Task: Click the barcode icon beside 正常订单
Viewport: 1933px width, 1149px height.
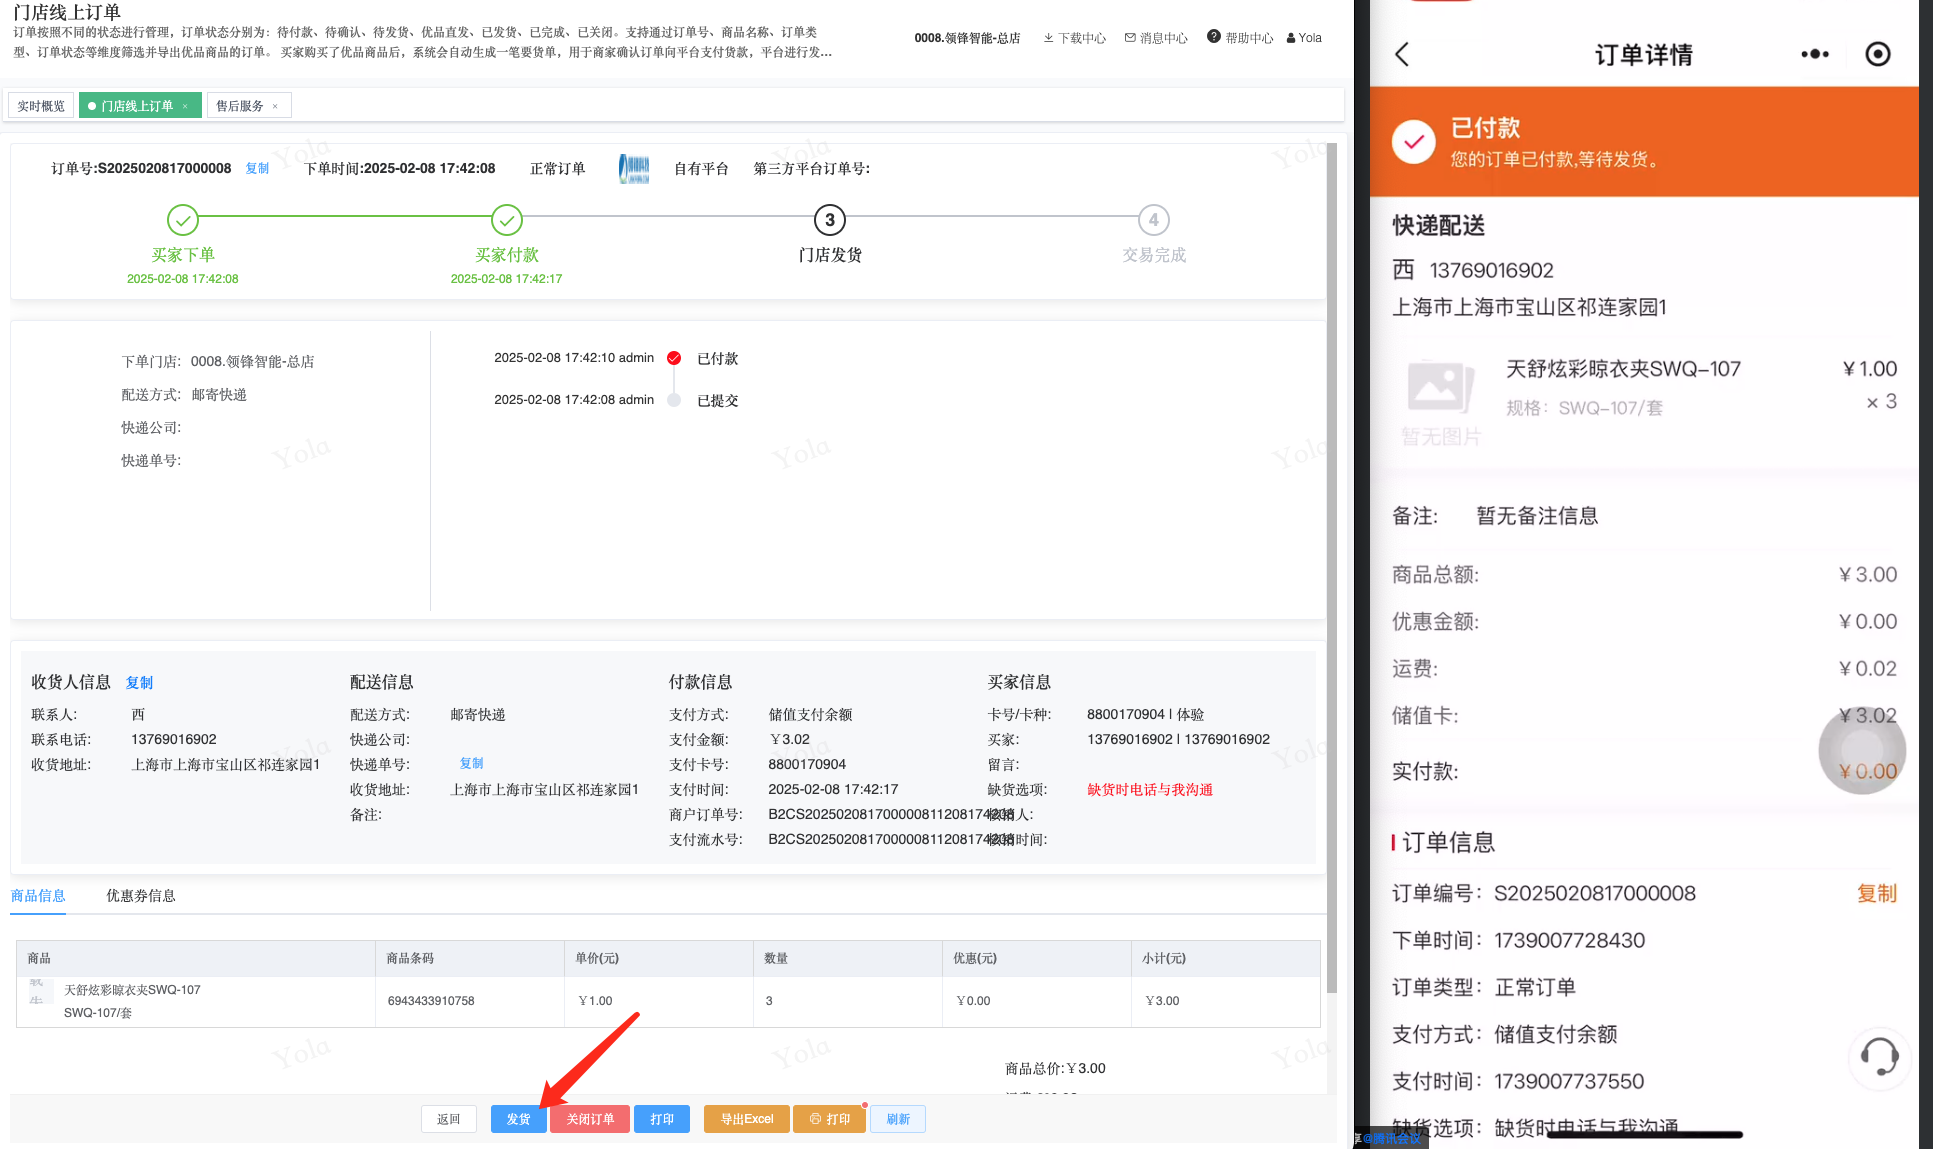Action: pos(634,168)
